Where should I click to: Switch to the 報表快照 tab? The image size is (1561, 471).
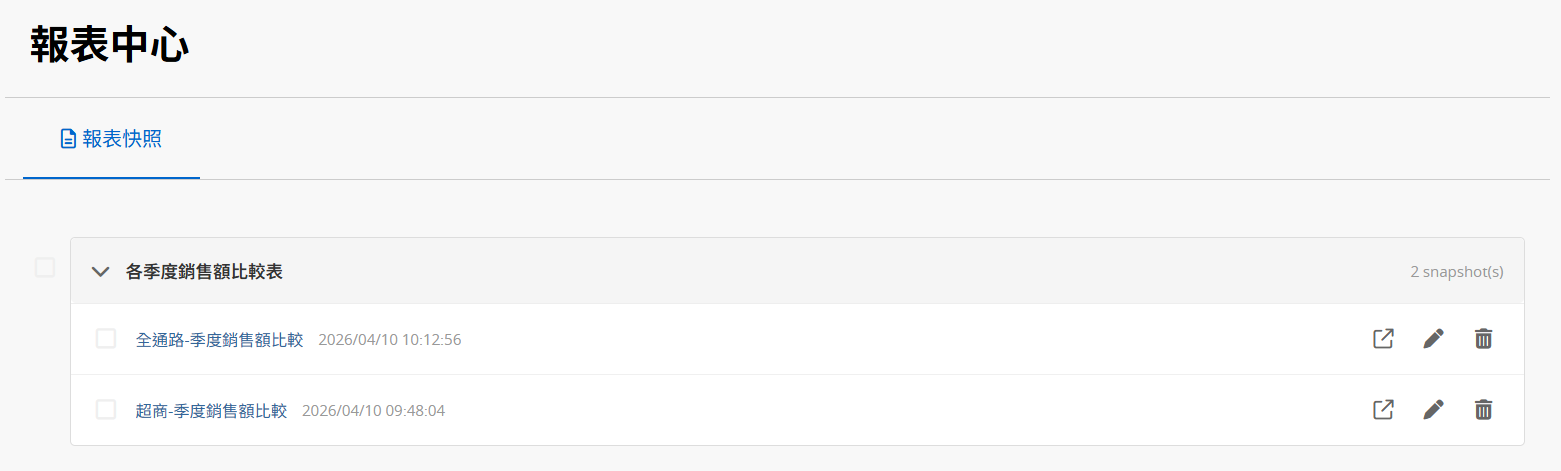(111, 139)
